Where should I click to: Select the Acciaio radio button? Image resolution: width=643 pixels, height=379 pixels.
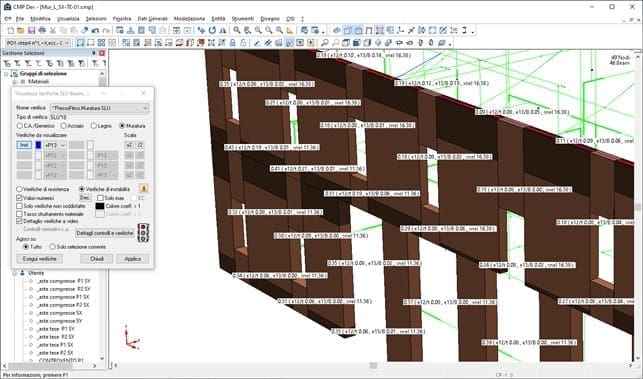click(x=63, y=126)
